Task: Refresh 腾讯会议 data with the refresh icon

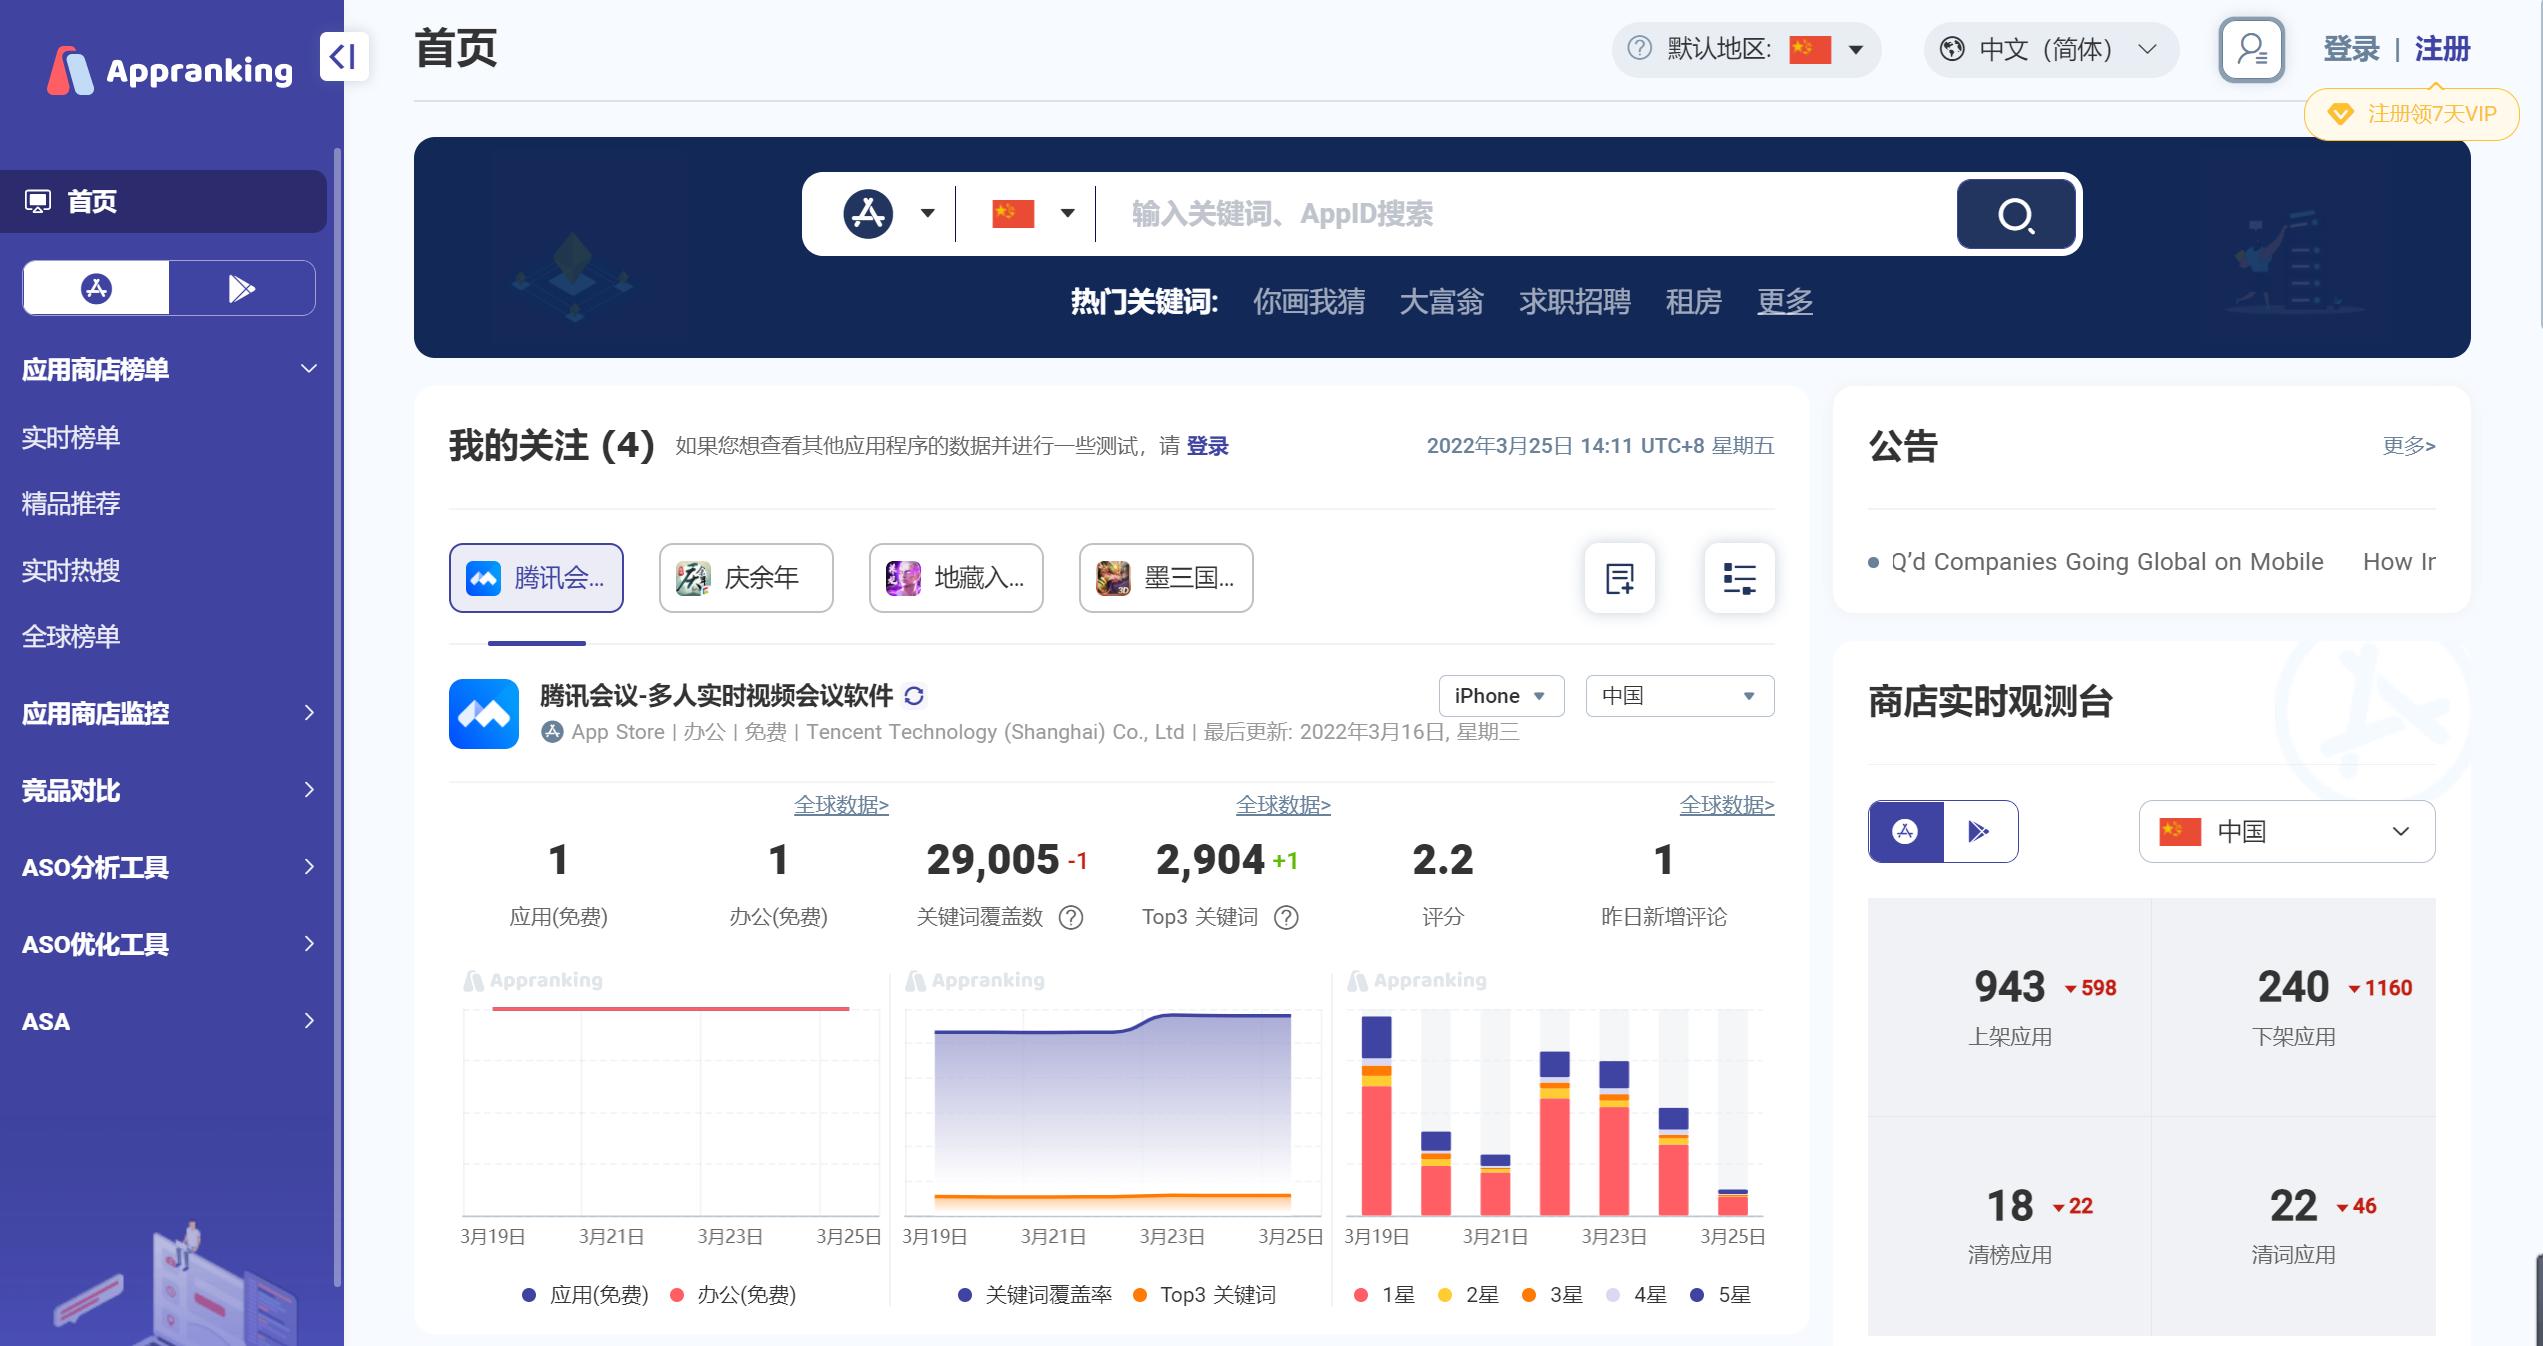Action: click(x=913, y=696)
